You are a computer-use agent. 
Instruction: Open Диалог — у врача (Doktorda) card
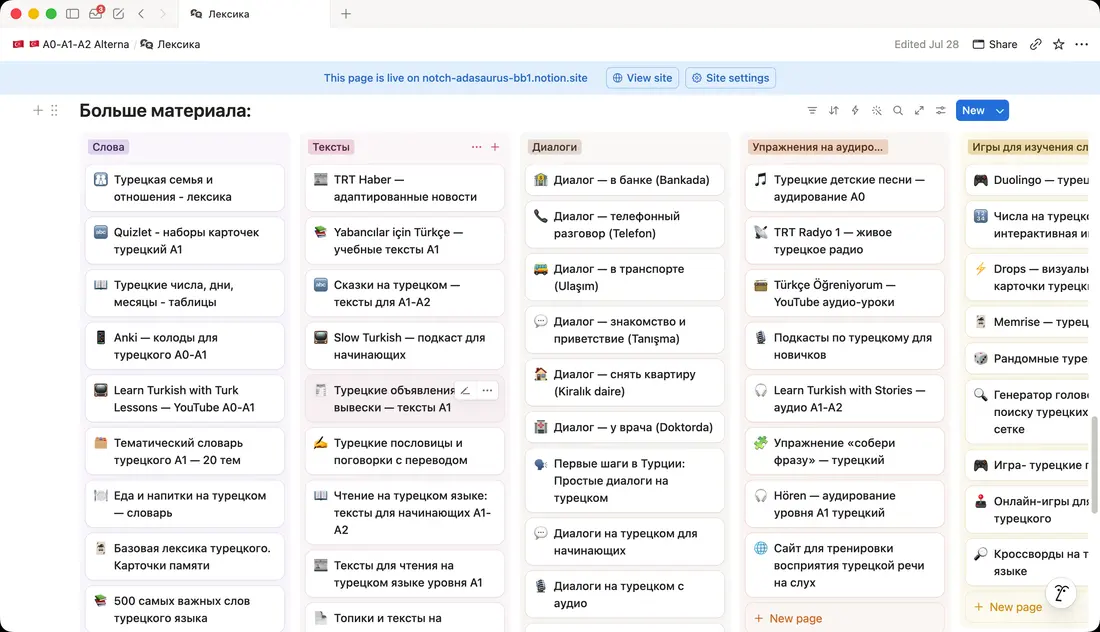point(624,427)
